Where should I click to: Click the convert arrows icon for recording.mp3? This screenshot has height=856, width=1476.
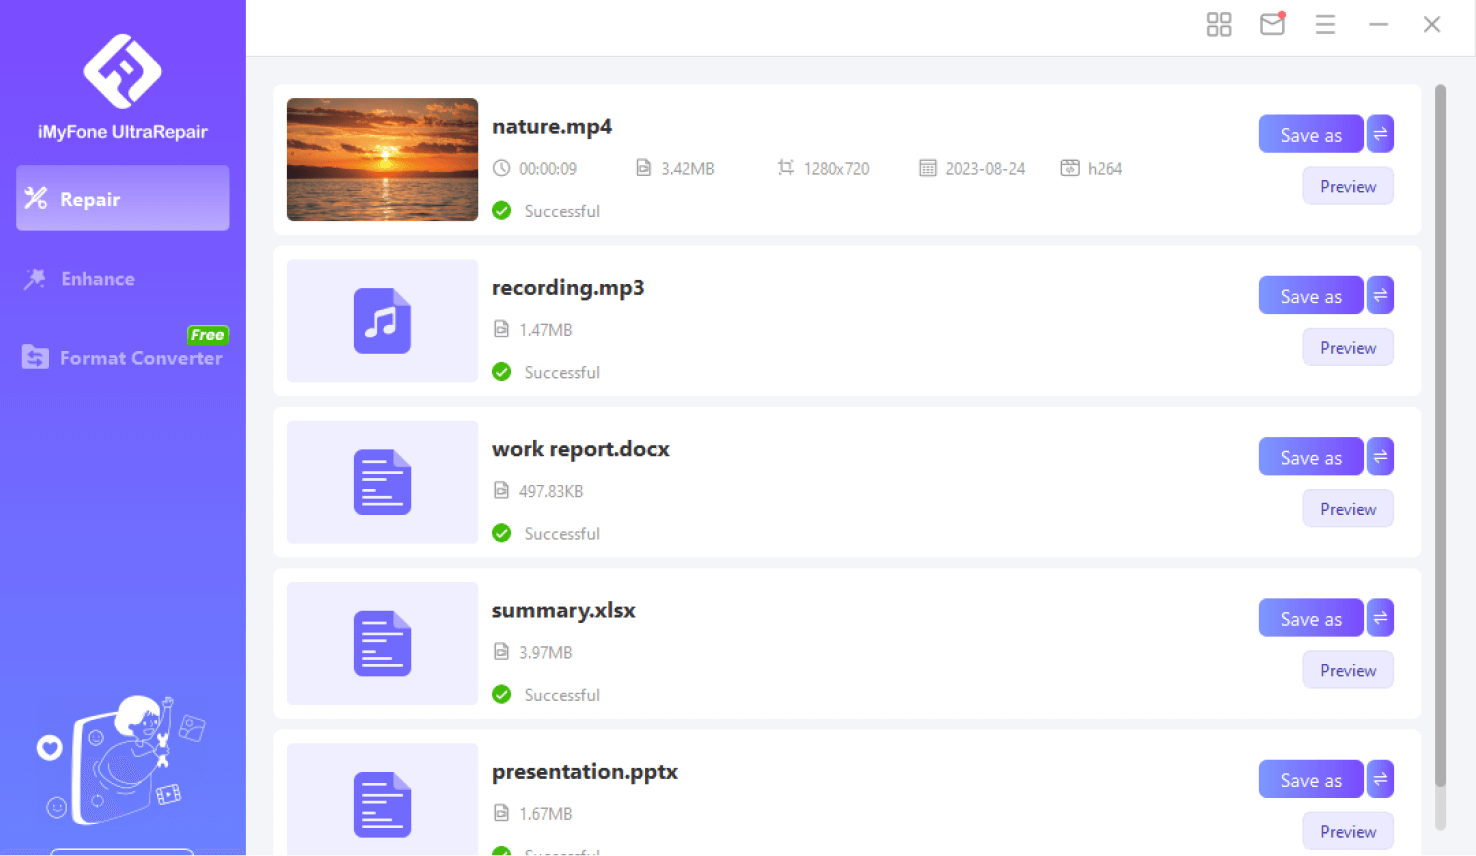(x=1380, y=294)
